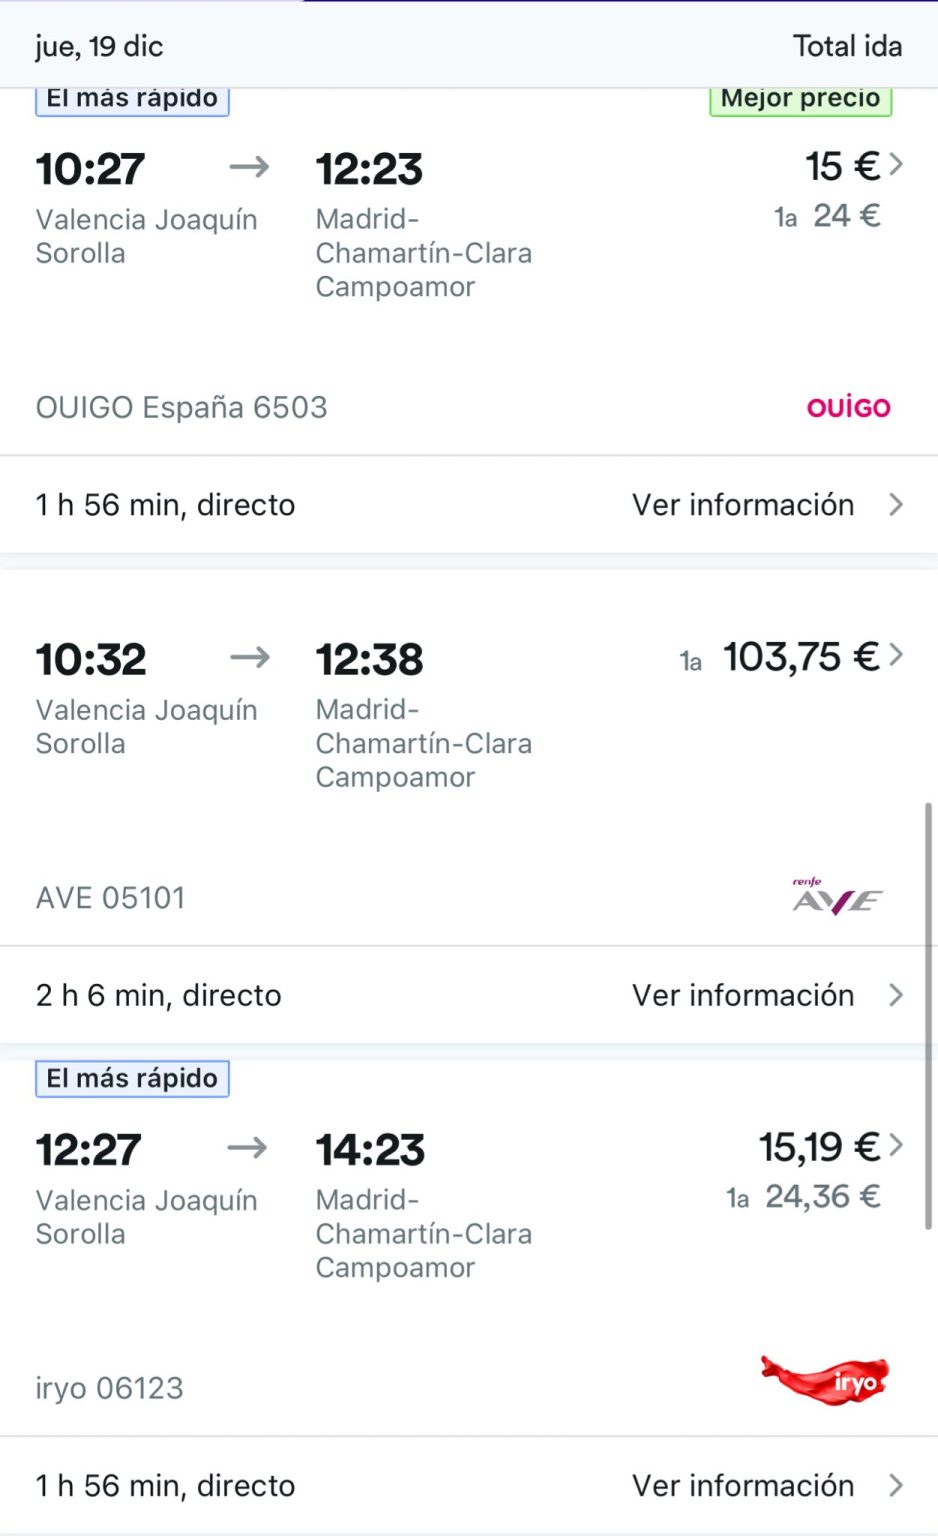Click the Total ida header label
This screenshot has height=1536, width=938.
pos(847,46)
